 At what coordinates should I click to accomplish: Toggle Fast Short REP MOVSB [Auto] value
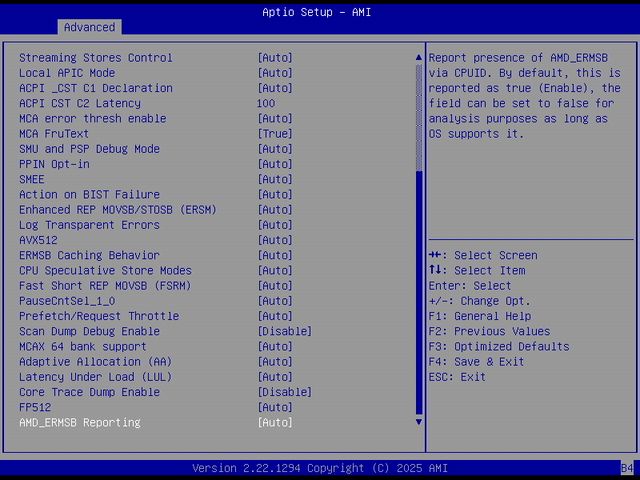275,286
